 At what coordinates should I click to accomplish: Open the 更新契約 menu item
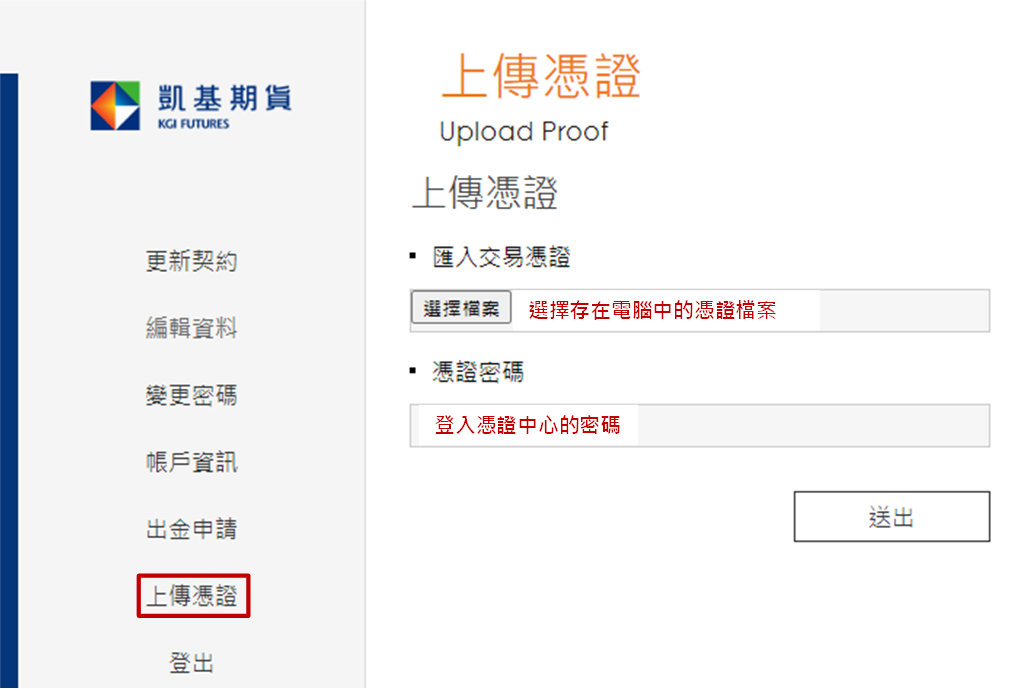[x=191, y=261]
